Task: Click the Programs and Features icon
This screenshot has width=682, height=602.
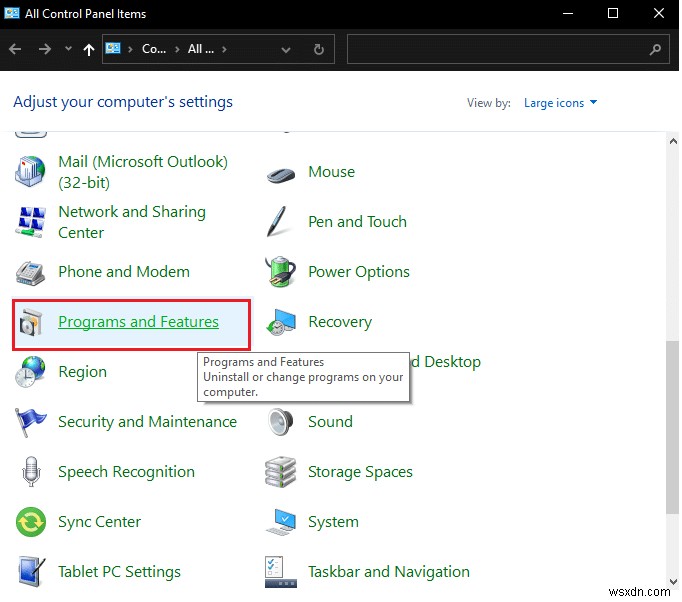Action: coord(30,322)
